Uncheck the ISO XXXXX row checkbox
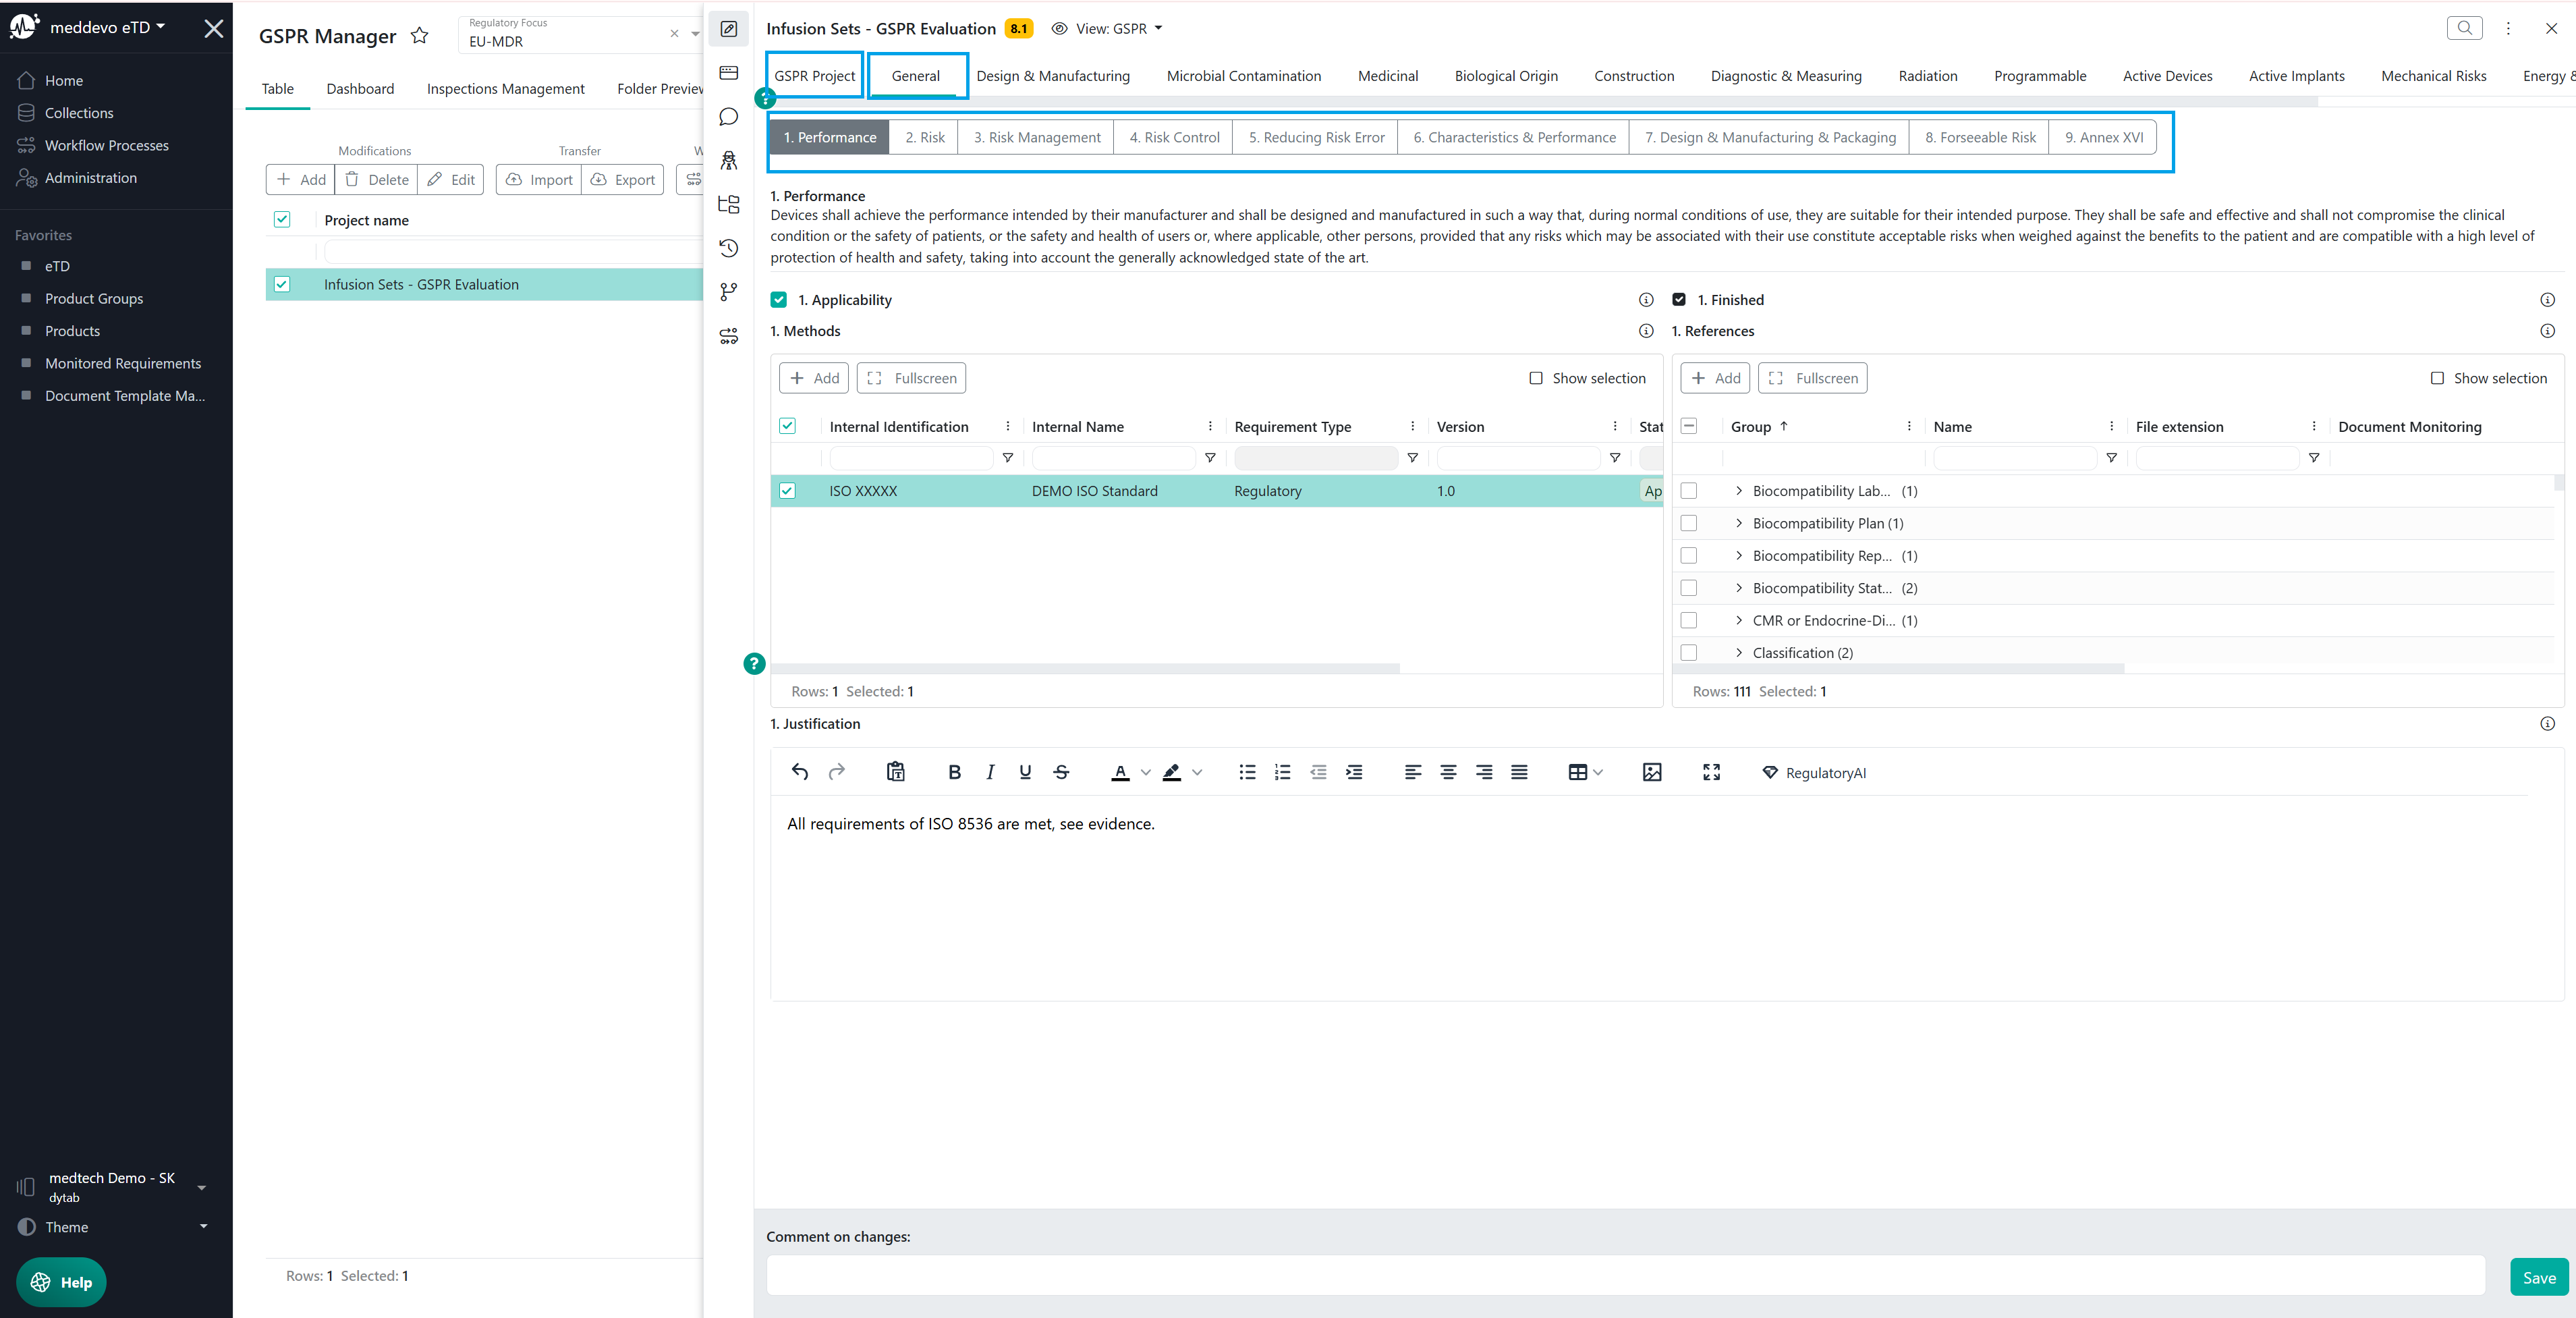The width and height of the screenshot is (2576, 1318). 788,491
